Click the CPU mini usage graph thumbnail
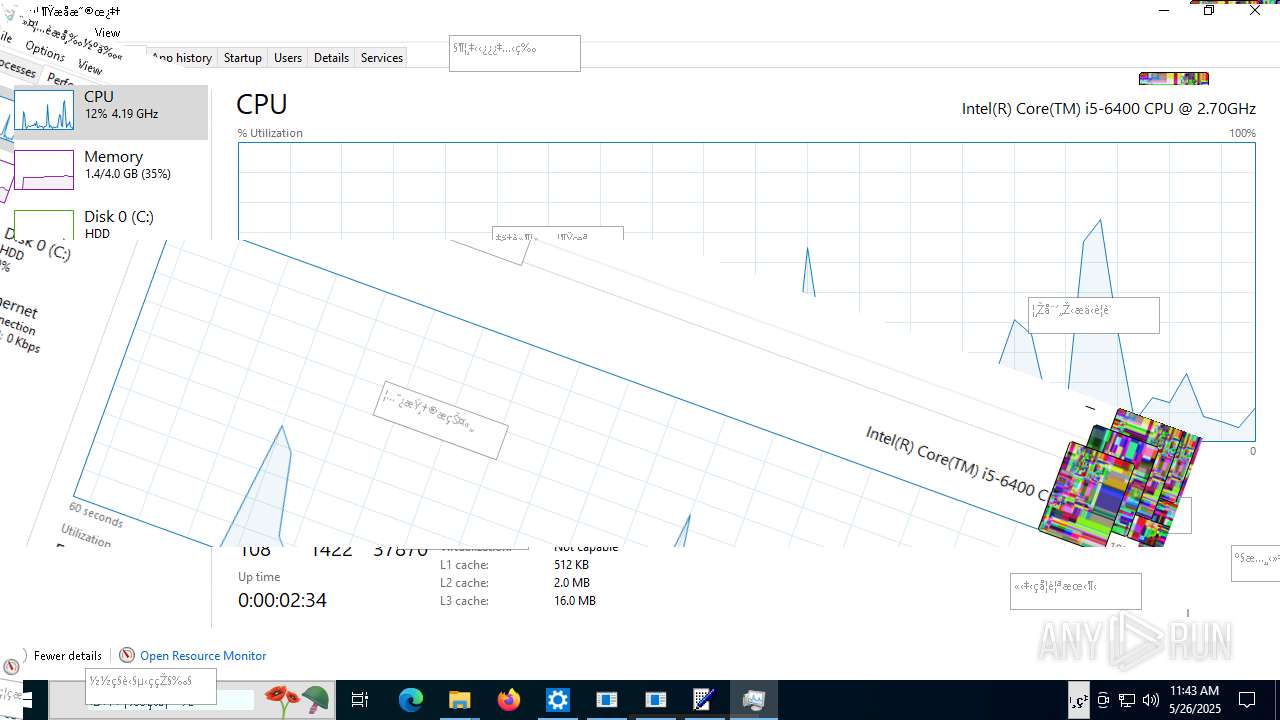 pyautogui.click(x=43, y=111)
